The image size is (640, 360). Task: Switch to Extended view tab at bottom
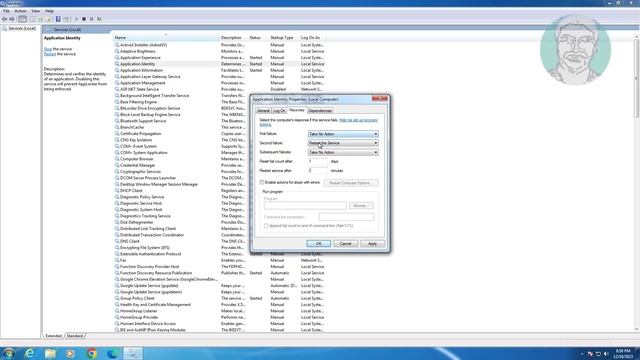coord(53,336)
